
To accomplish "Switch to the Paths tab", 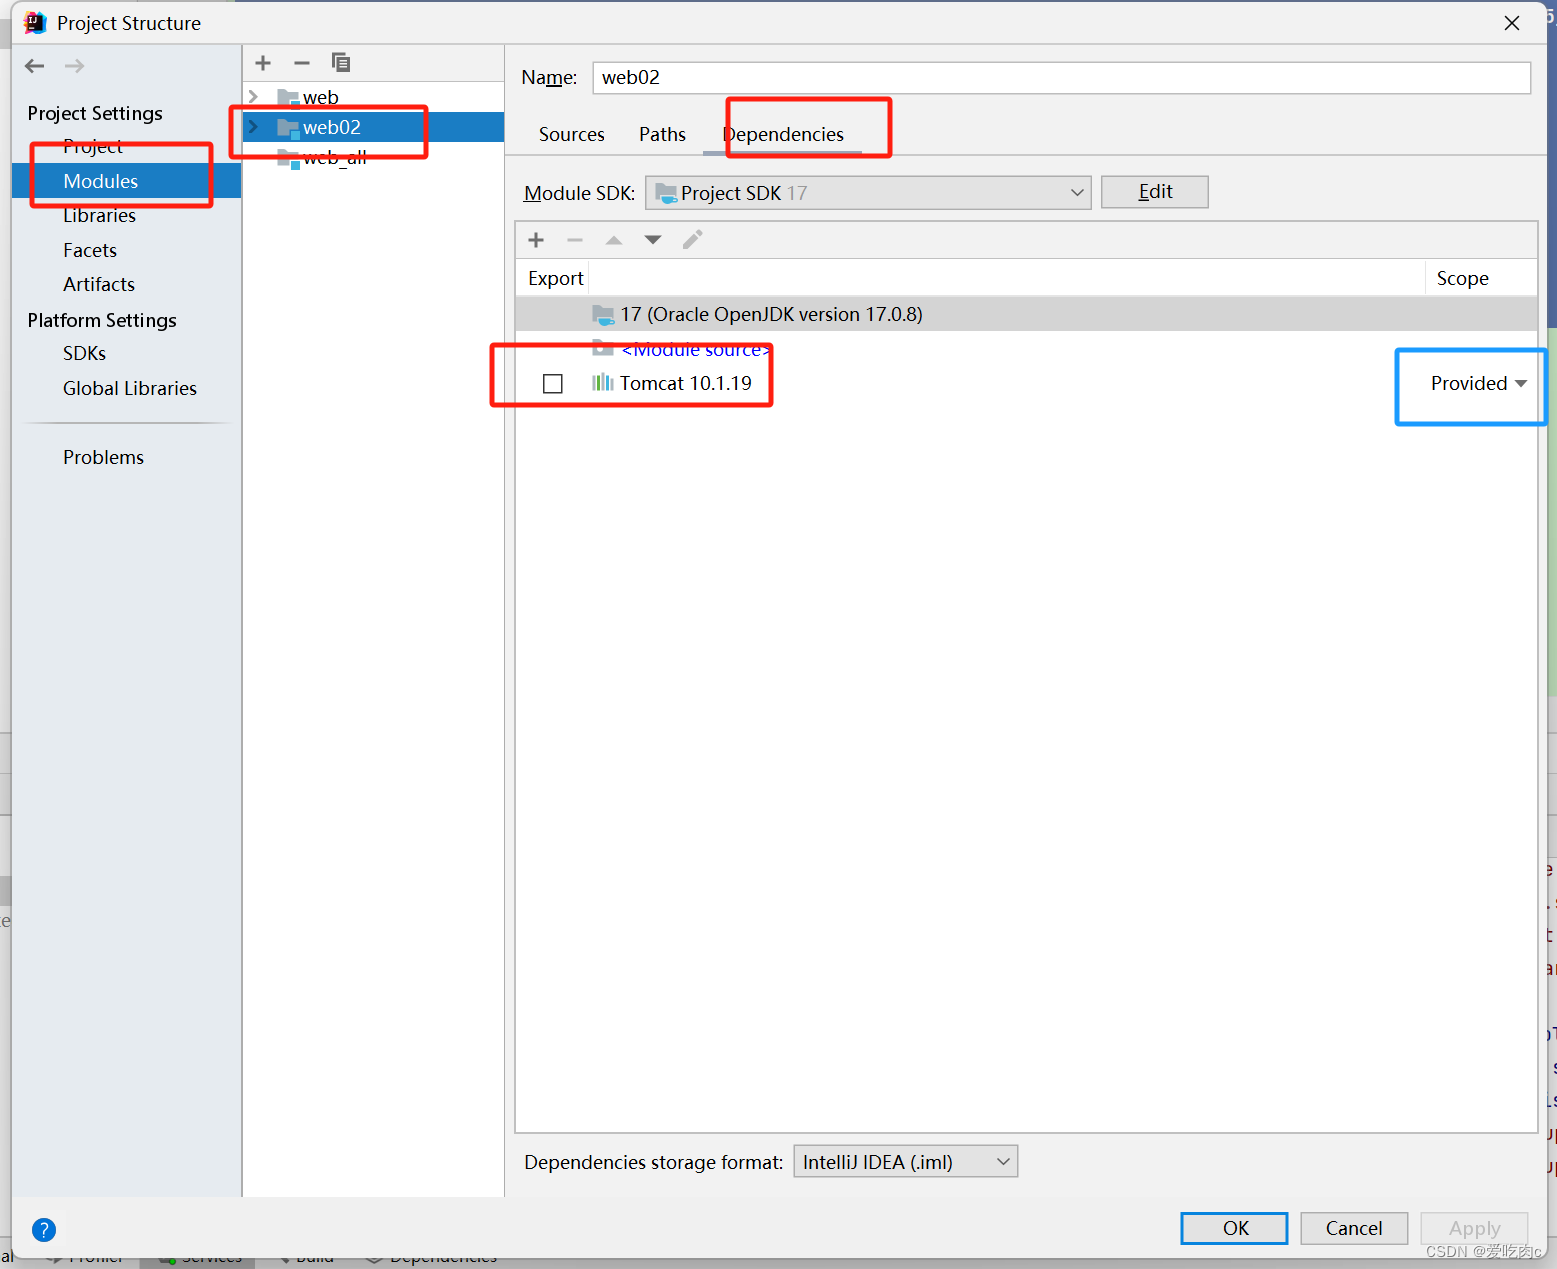I will [663, 135].
